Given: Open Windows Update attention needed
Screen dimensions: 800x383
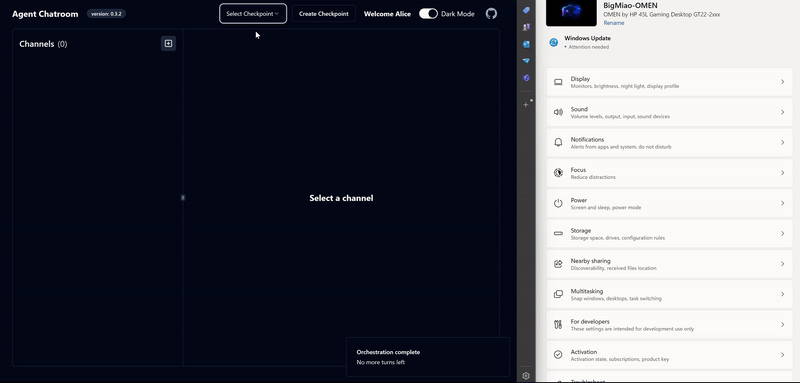Looking at the screenshot, I should 587,42.
